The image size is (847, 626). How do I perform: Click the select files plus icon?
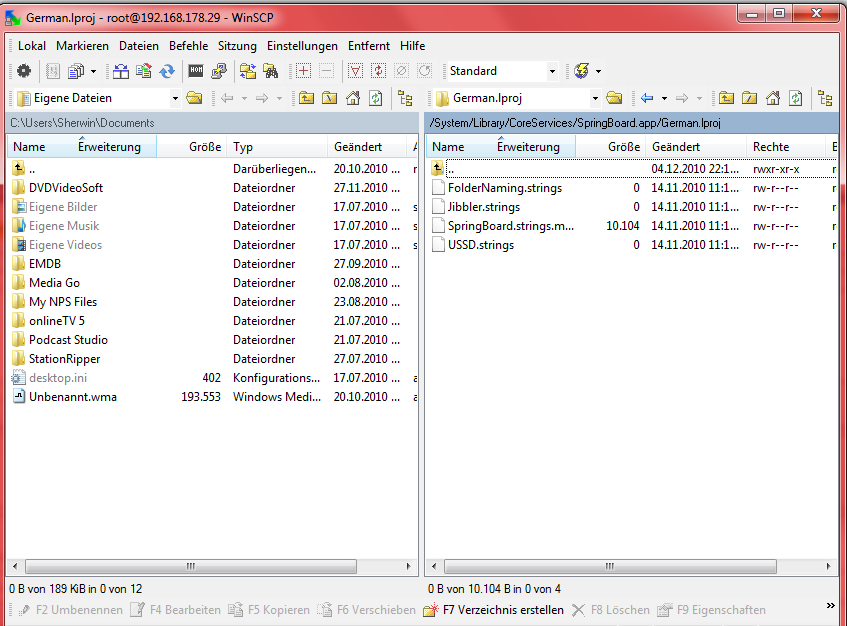pos(304,71)
